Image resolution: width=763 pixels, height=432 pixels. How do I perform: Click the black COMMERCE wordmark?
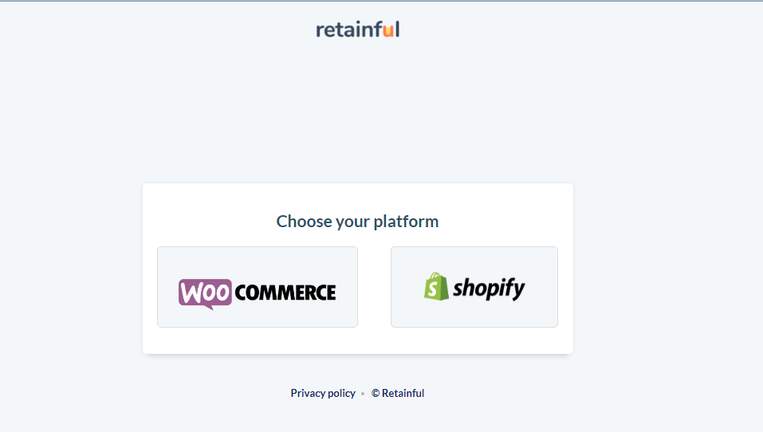pyautogui.click(x=285, y=292)
